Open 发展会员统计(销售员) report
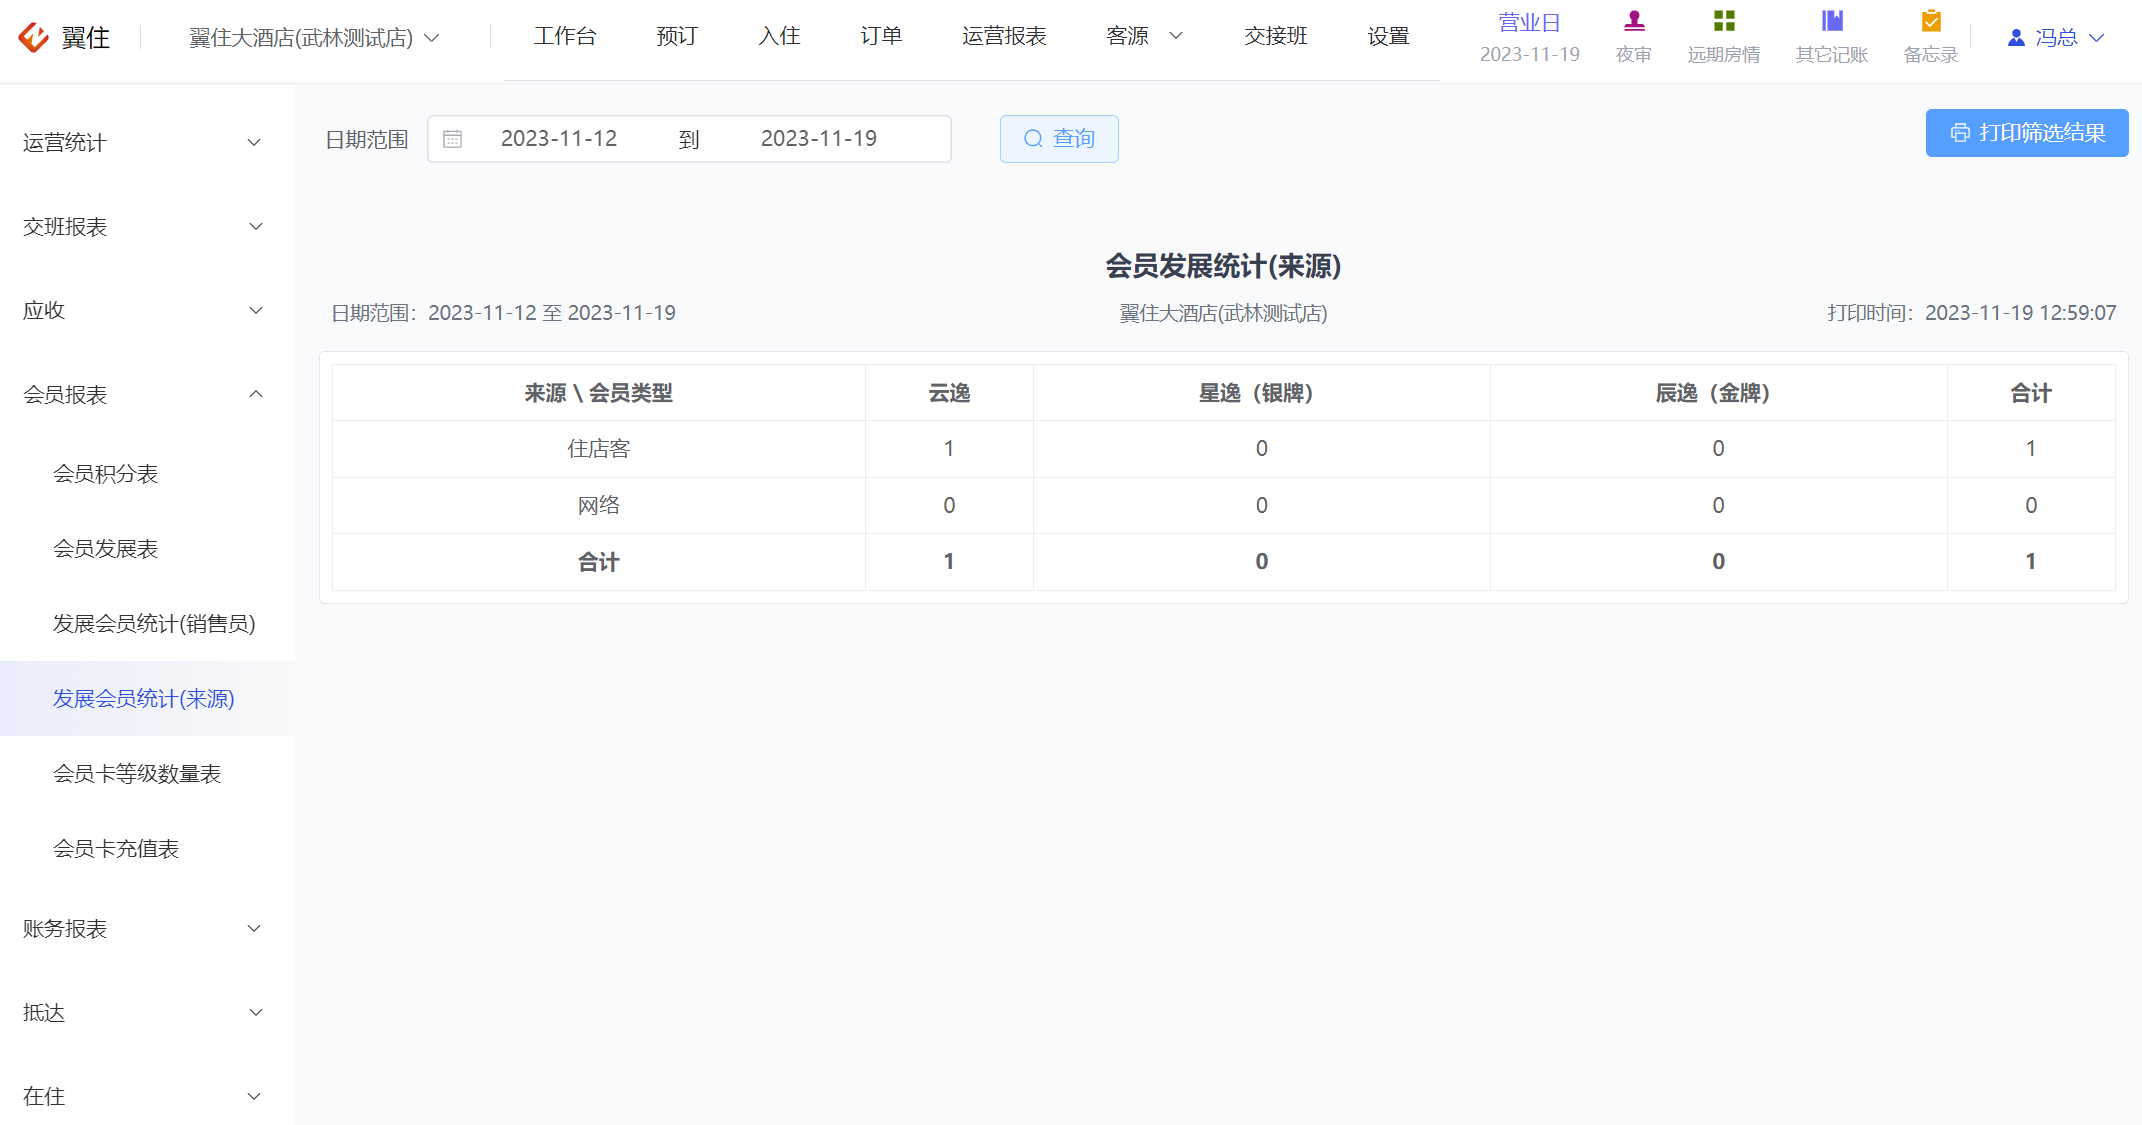This screenshot has width=2142, height=1125. click(x=147, y=624)
